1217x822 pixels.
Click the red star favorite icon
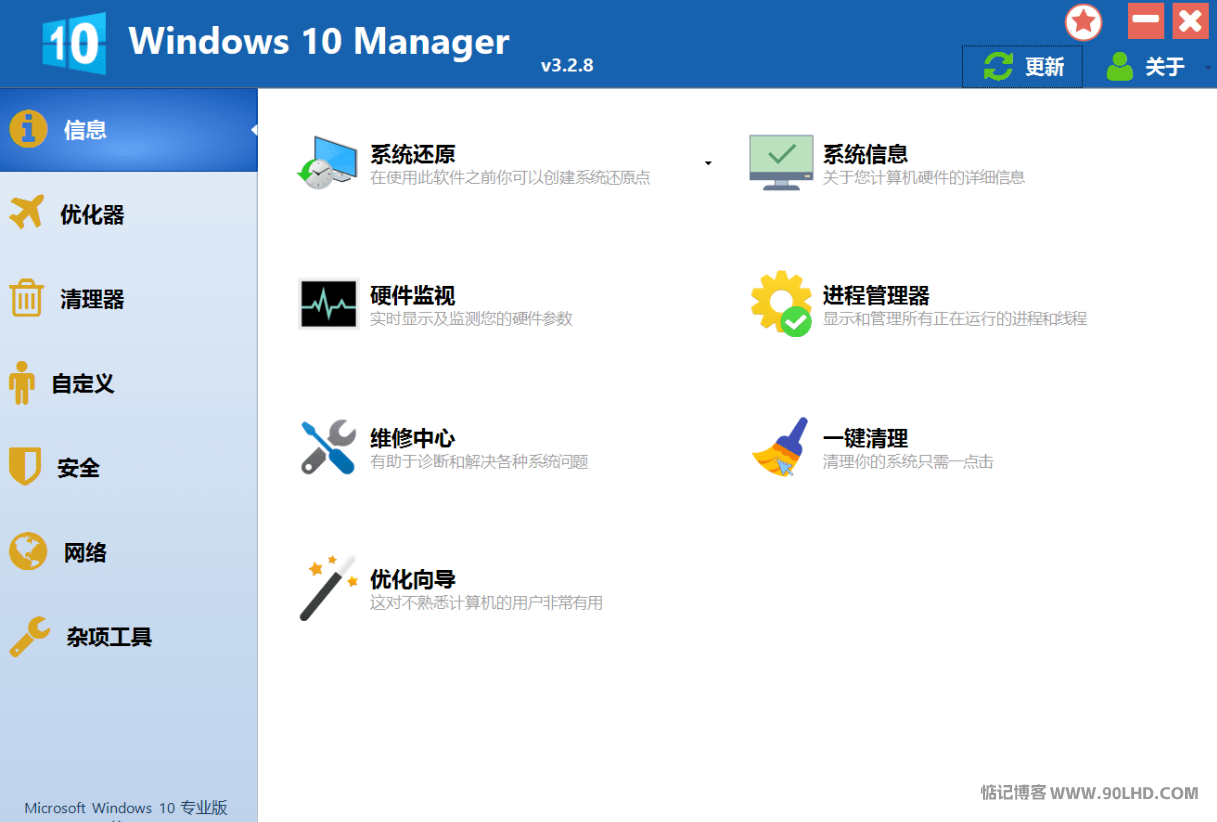click(1083, 22)
